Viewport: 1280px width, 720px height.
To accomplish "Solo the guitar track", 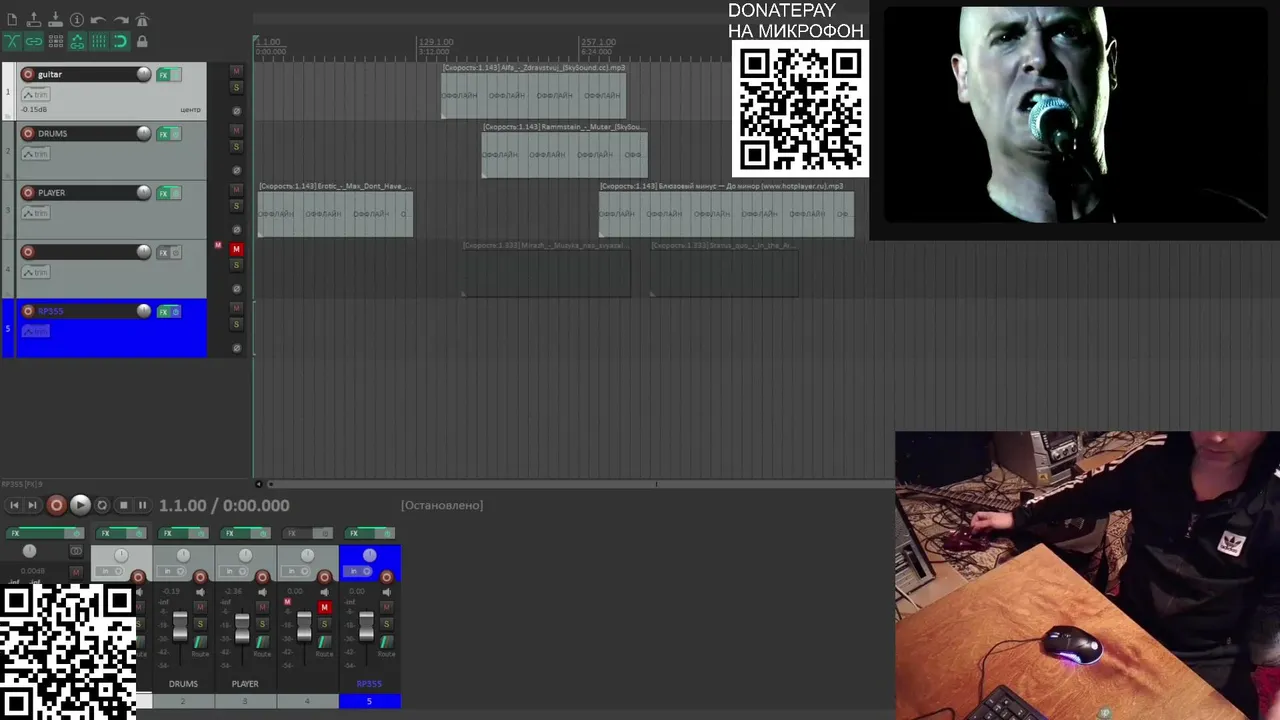I will click(x=237, y=87).
